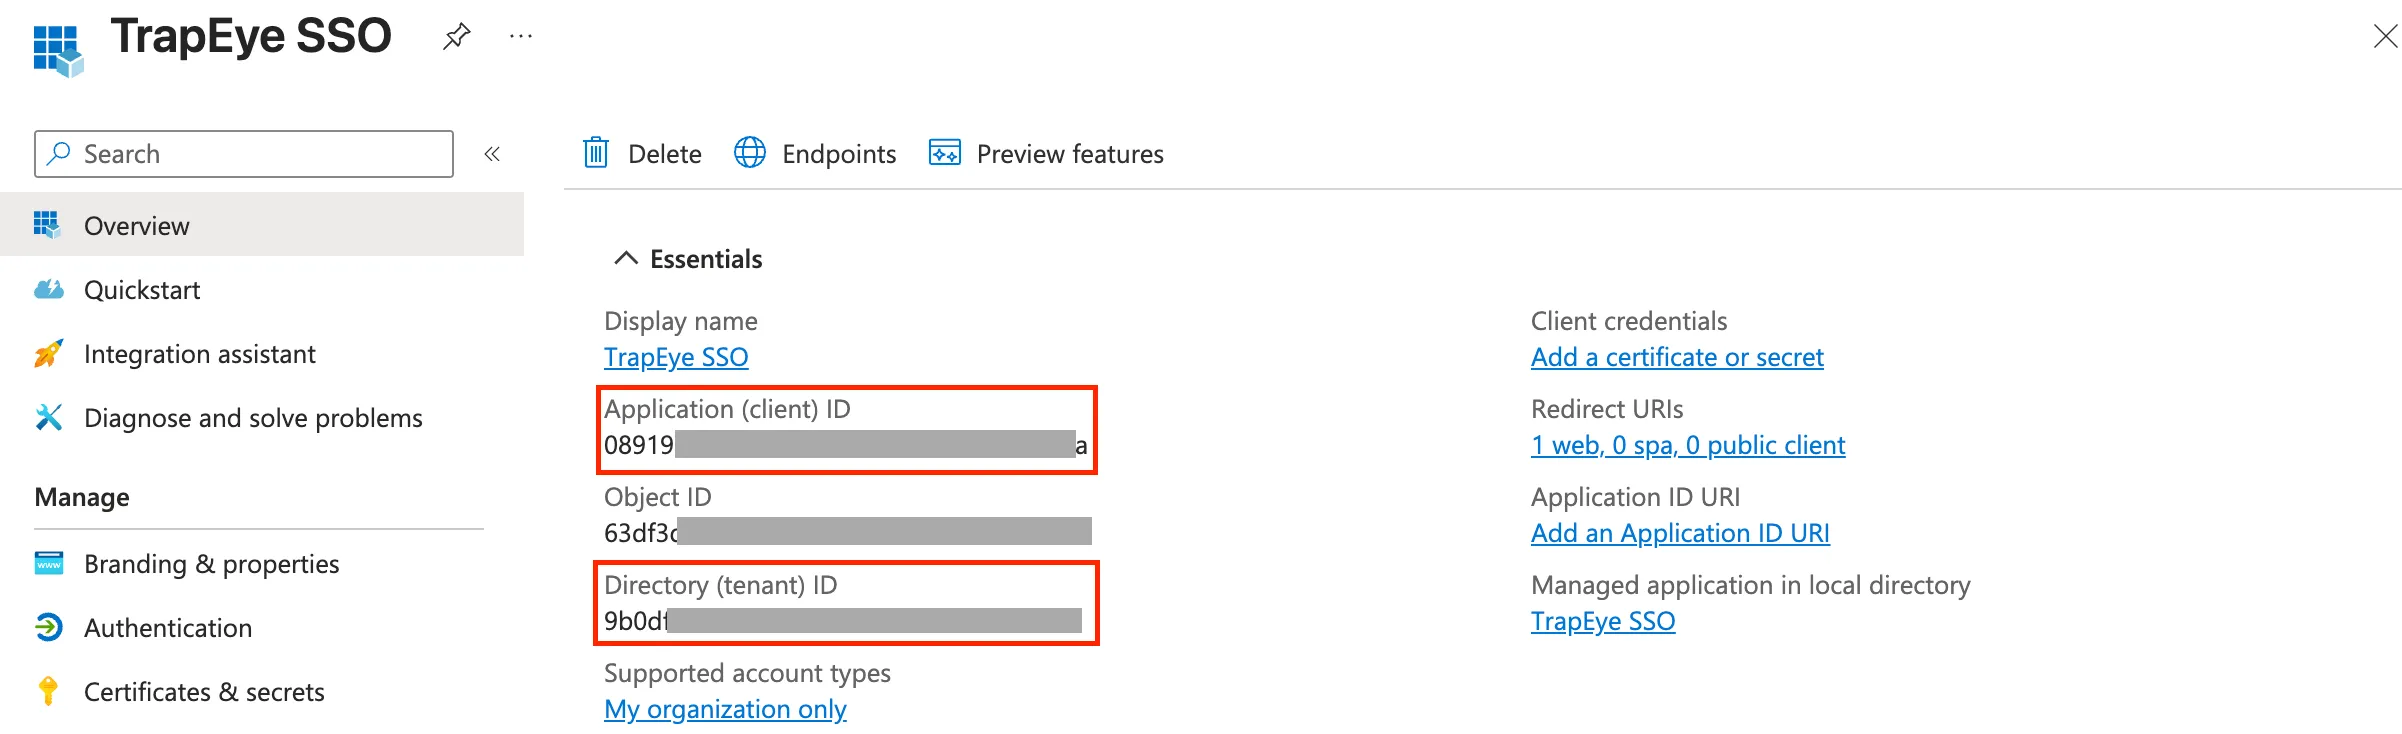The image size is (2402, 734).
Task: Open the Authentication settings
Action: pos(168,627)
